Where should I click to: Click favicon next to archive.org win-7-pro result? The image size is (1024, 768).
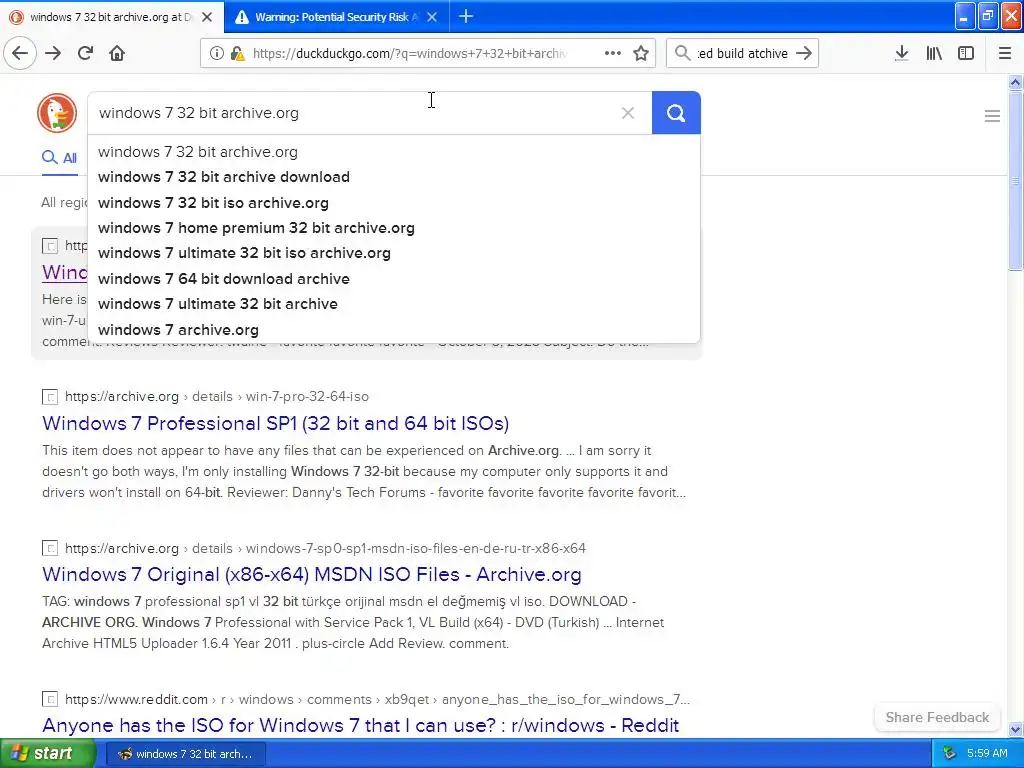pos(50,397)
